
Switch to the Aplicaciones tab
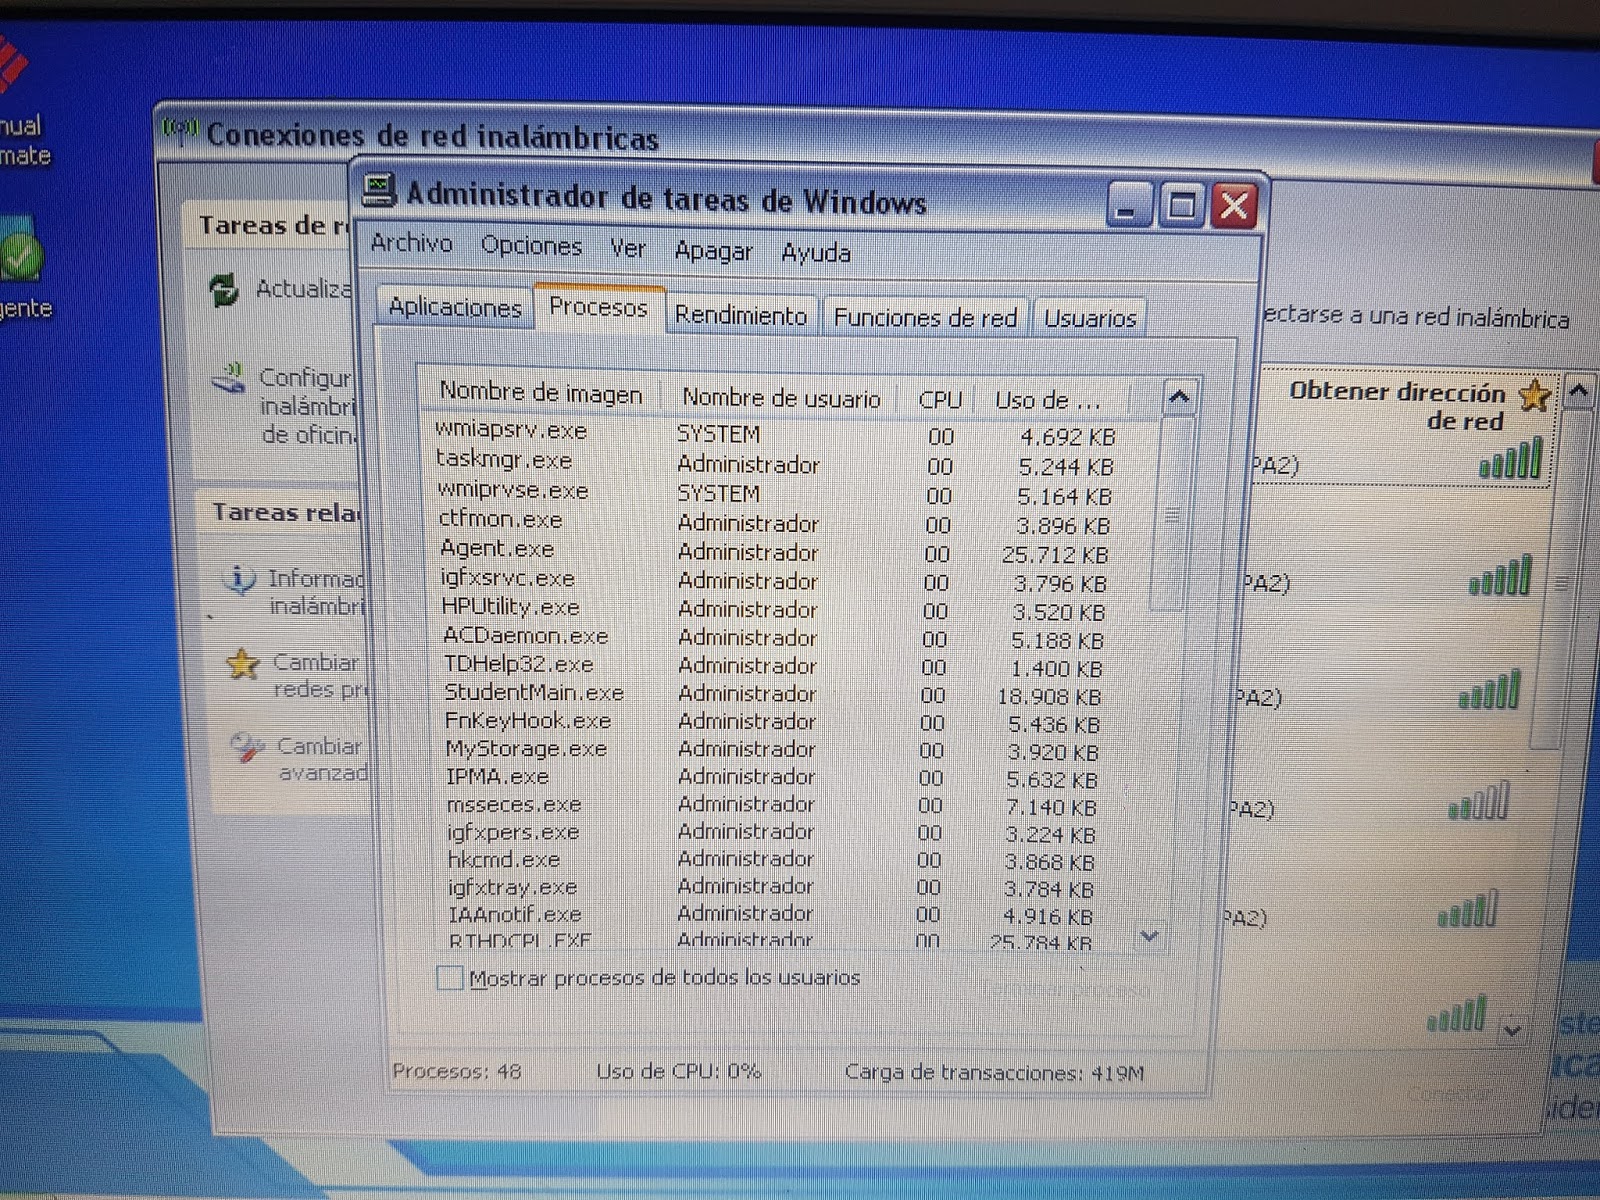click(x=455, y=307)
